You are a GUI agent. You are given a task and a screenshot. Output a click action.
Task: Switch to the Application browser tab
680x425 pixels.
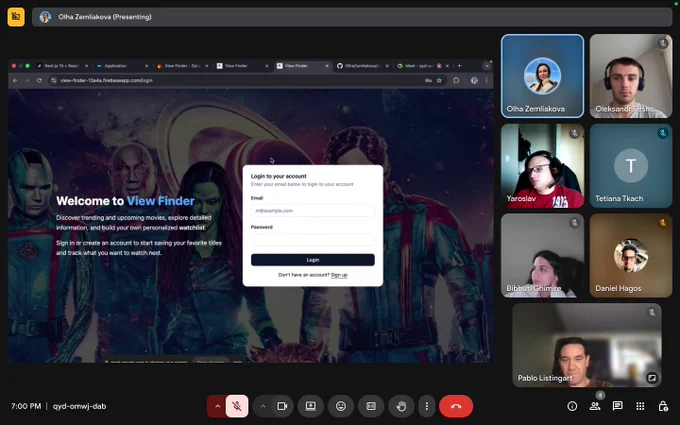(121, 66)
